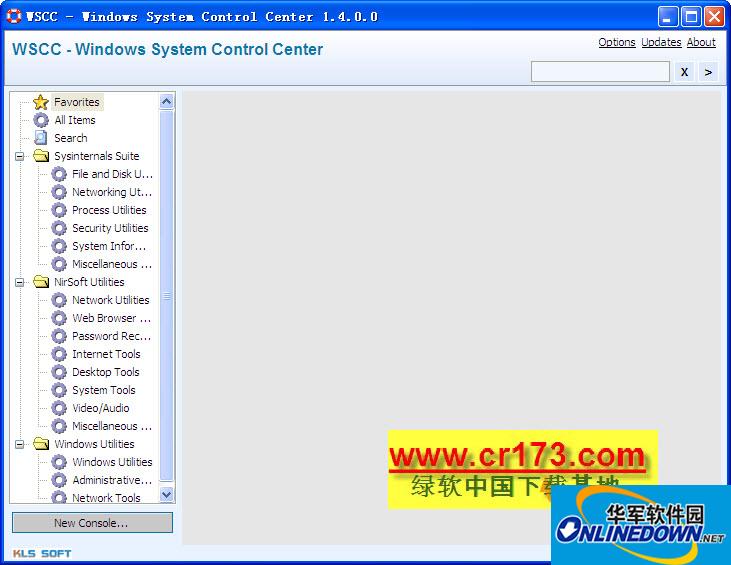This screenshot has height=565, width=731.
Task: Select All Items in the tree
Action: (75, 120)
